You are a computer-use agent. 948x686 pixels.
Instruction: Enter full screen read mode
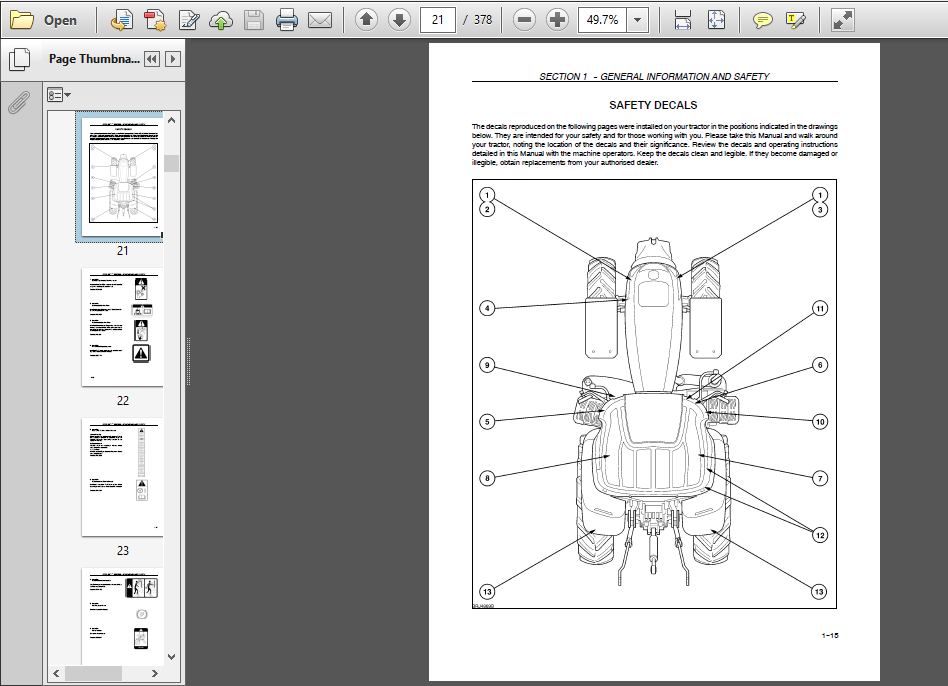842,20
